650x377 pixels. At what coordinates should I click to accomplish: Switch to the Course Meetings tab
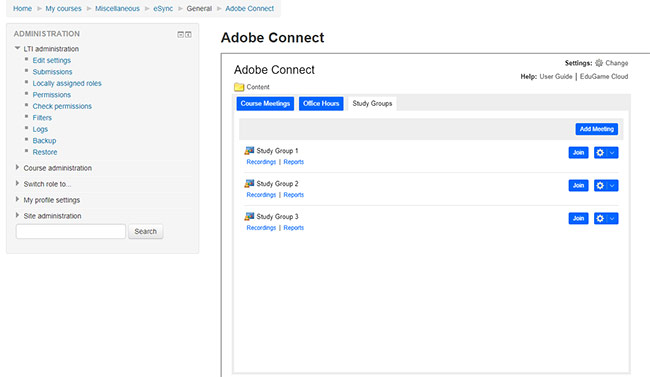pos(265,104)
